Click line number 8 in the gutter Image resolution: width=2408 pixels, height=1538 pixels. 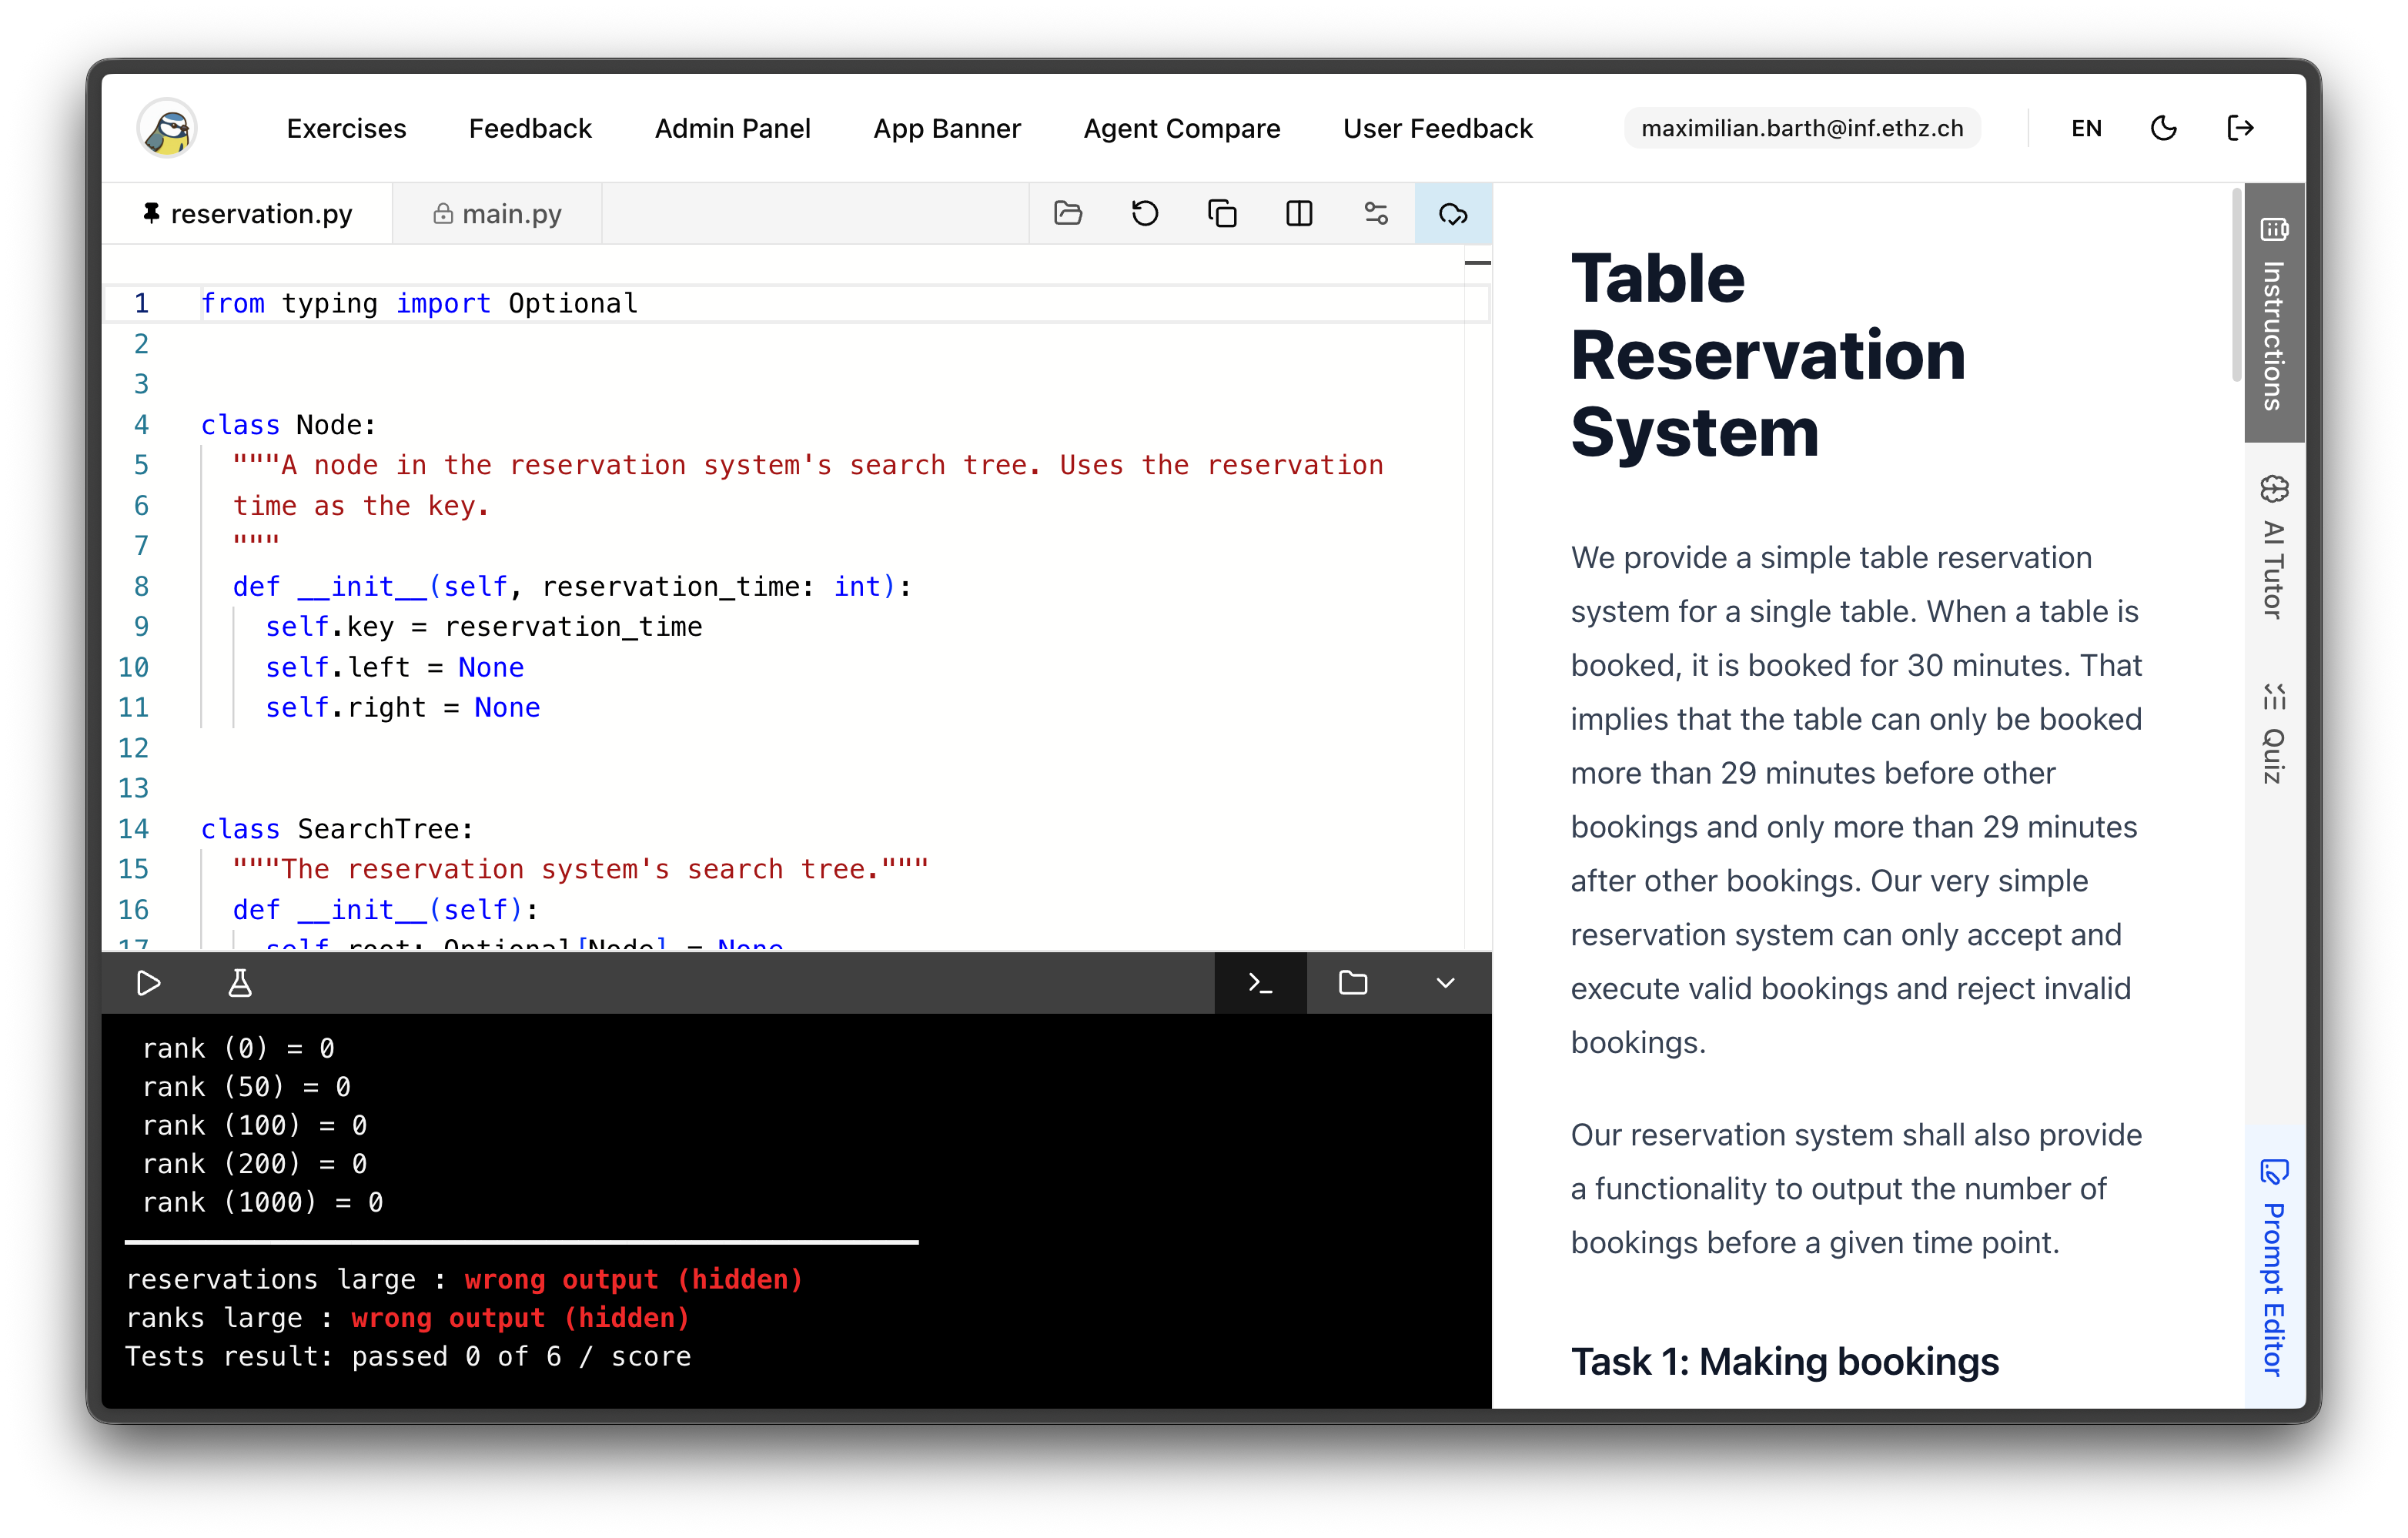[x=141, y=586]
